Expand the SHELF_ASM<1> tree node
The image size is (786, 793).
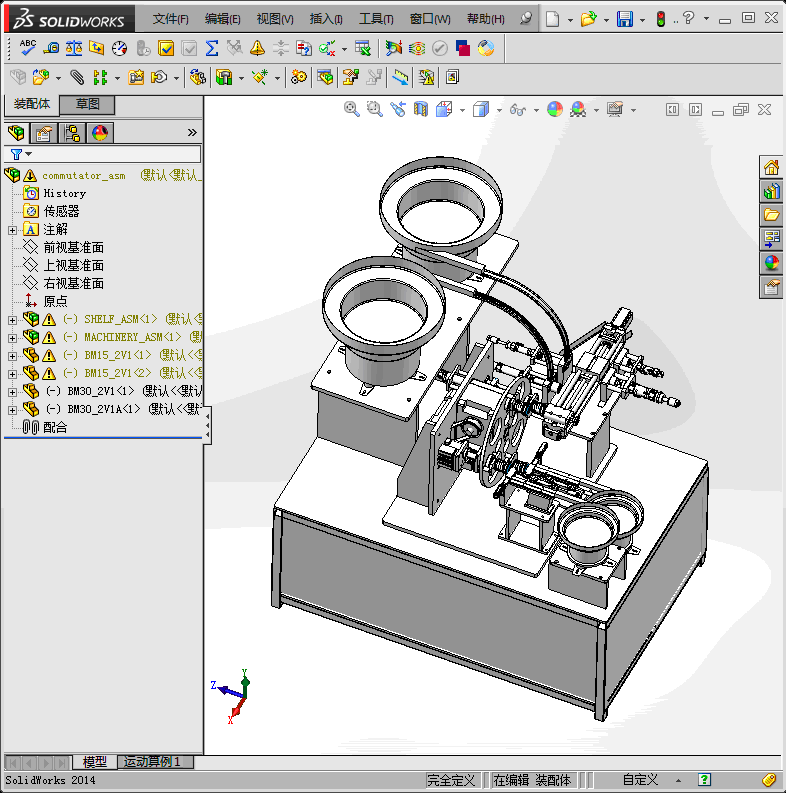coord(12,320)
